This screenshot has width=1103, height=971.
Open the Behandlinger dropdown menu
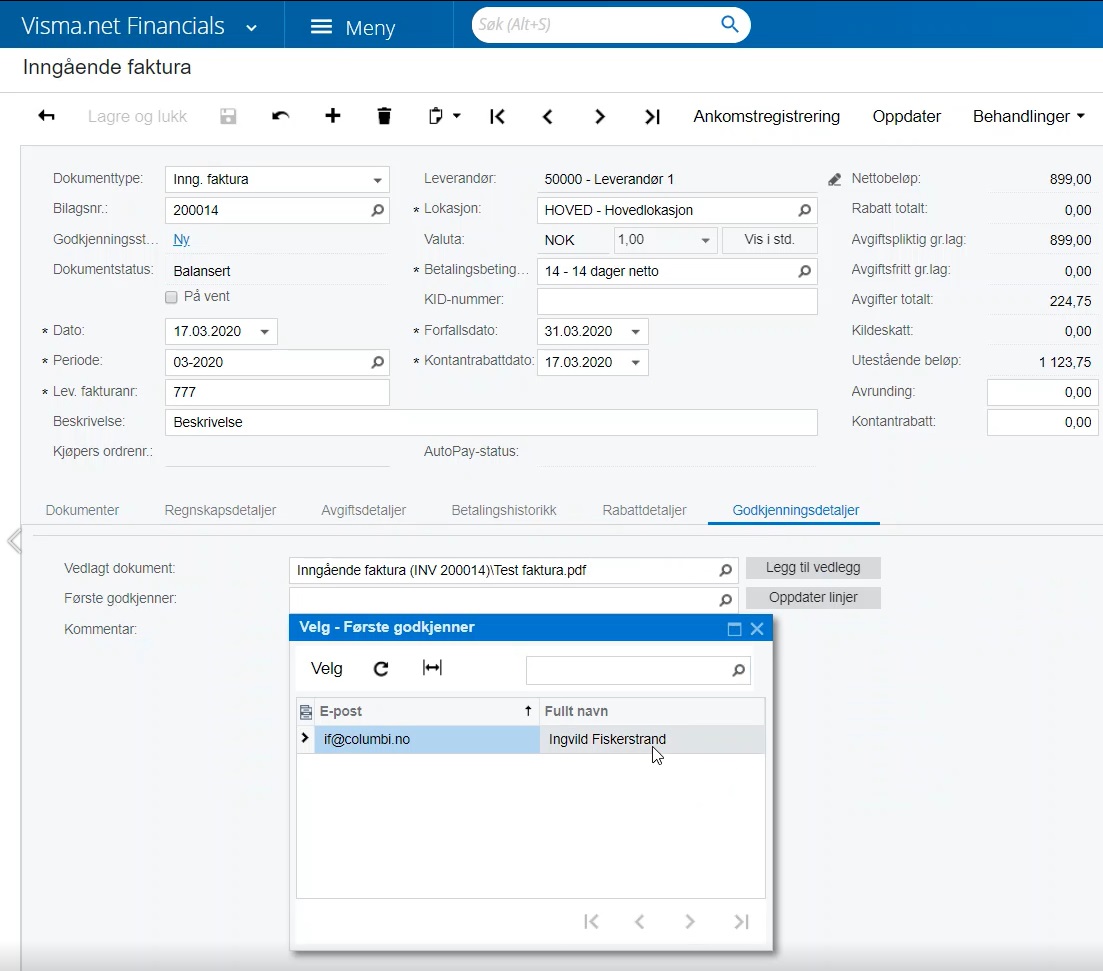(1028, 116)
